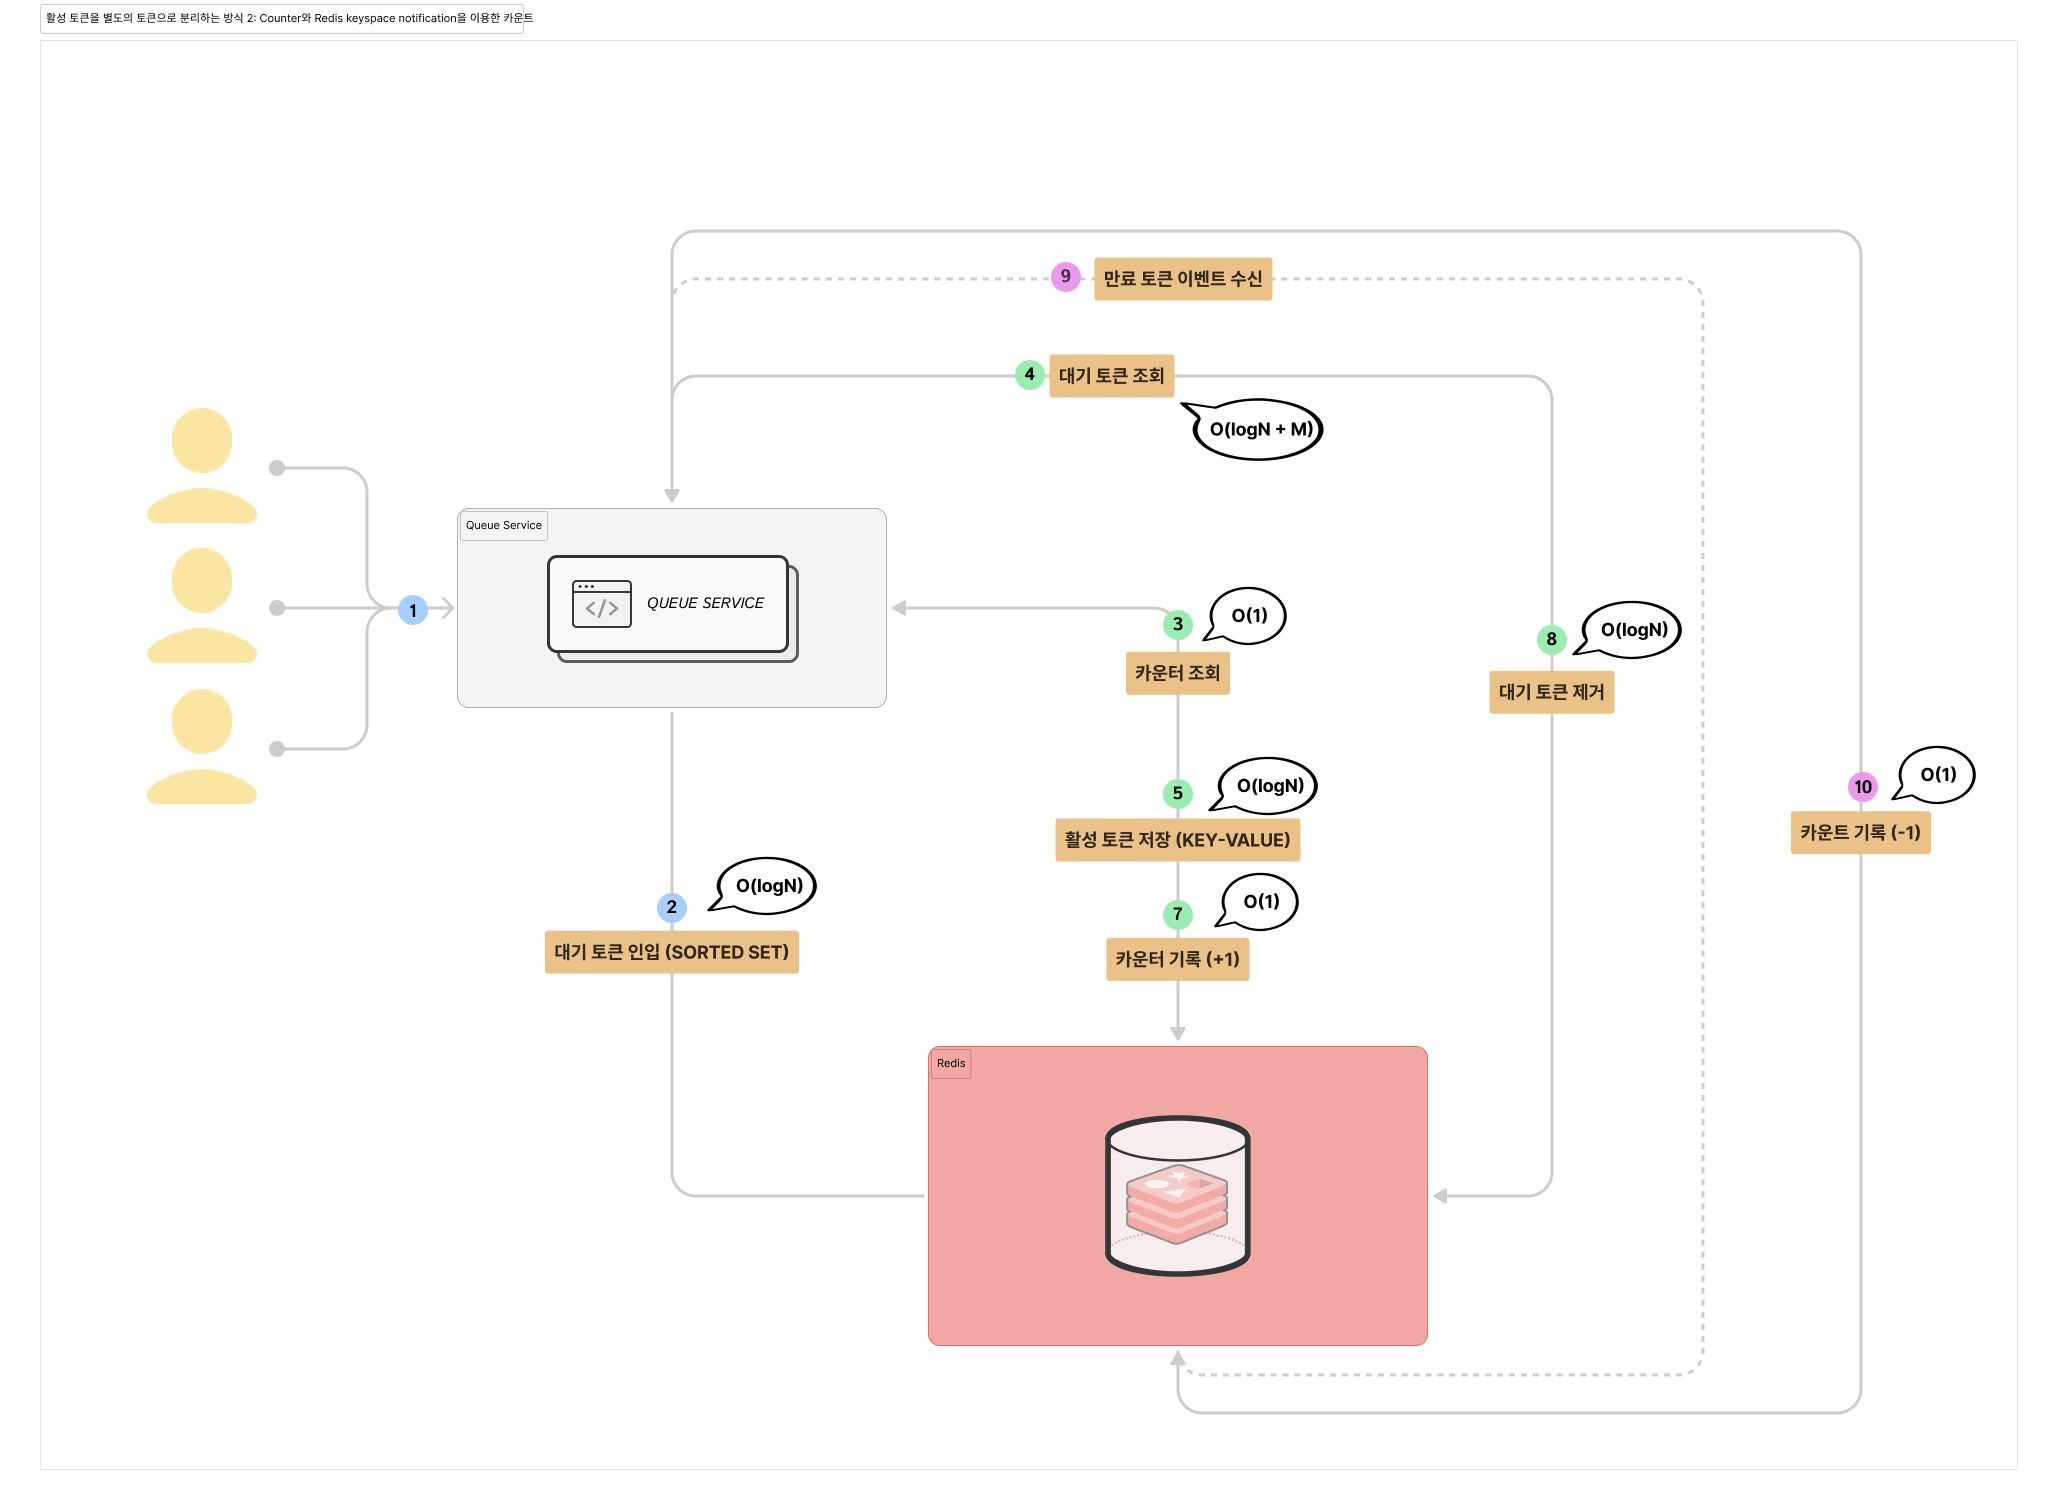Click the '카운트 기록 (-1)' label
Screen dimensions: 2058x1510
(x=1859, y=833)
